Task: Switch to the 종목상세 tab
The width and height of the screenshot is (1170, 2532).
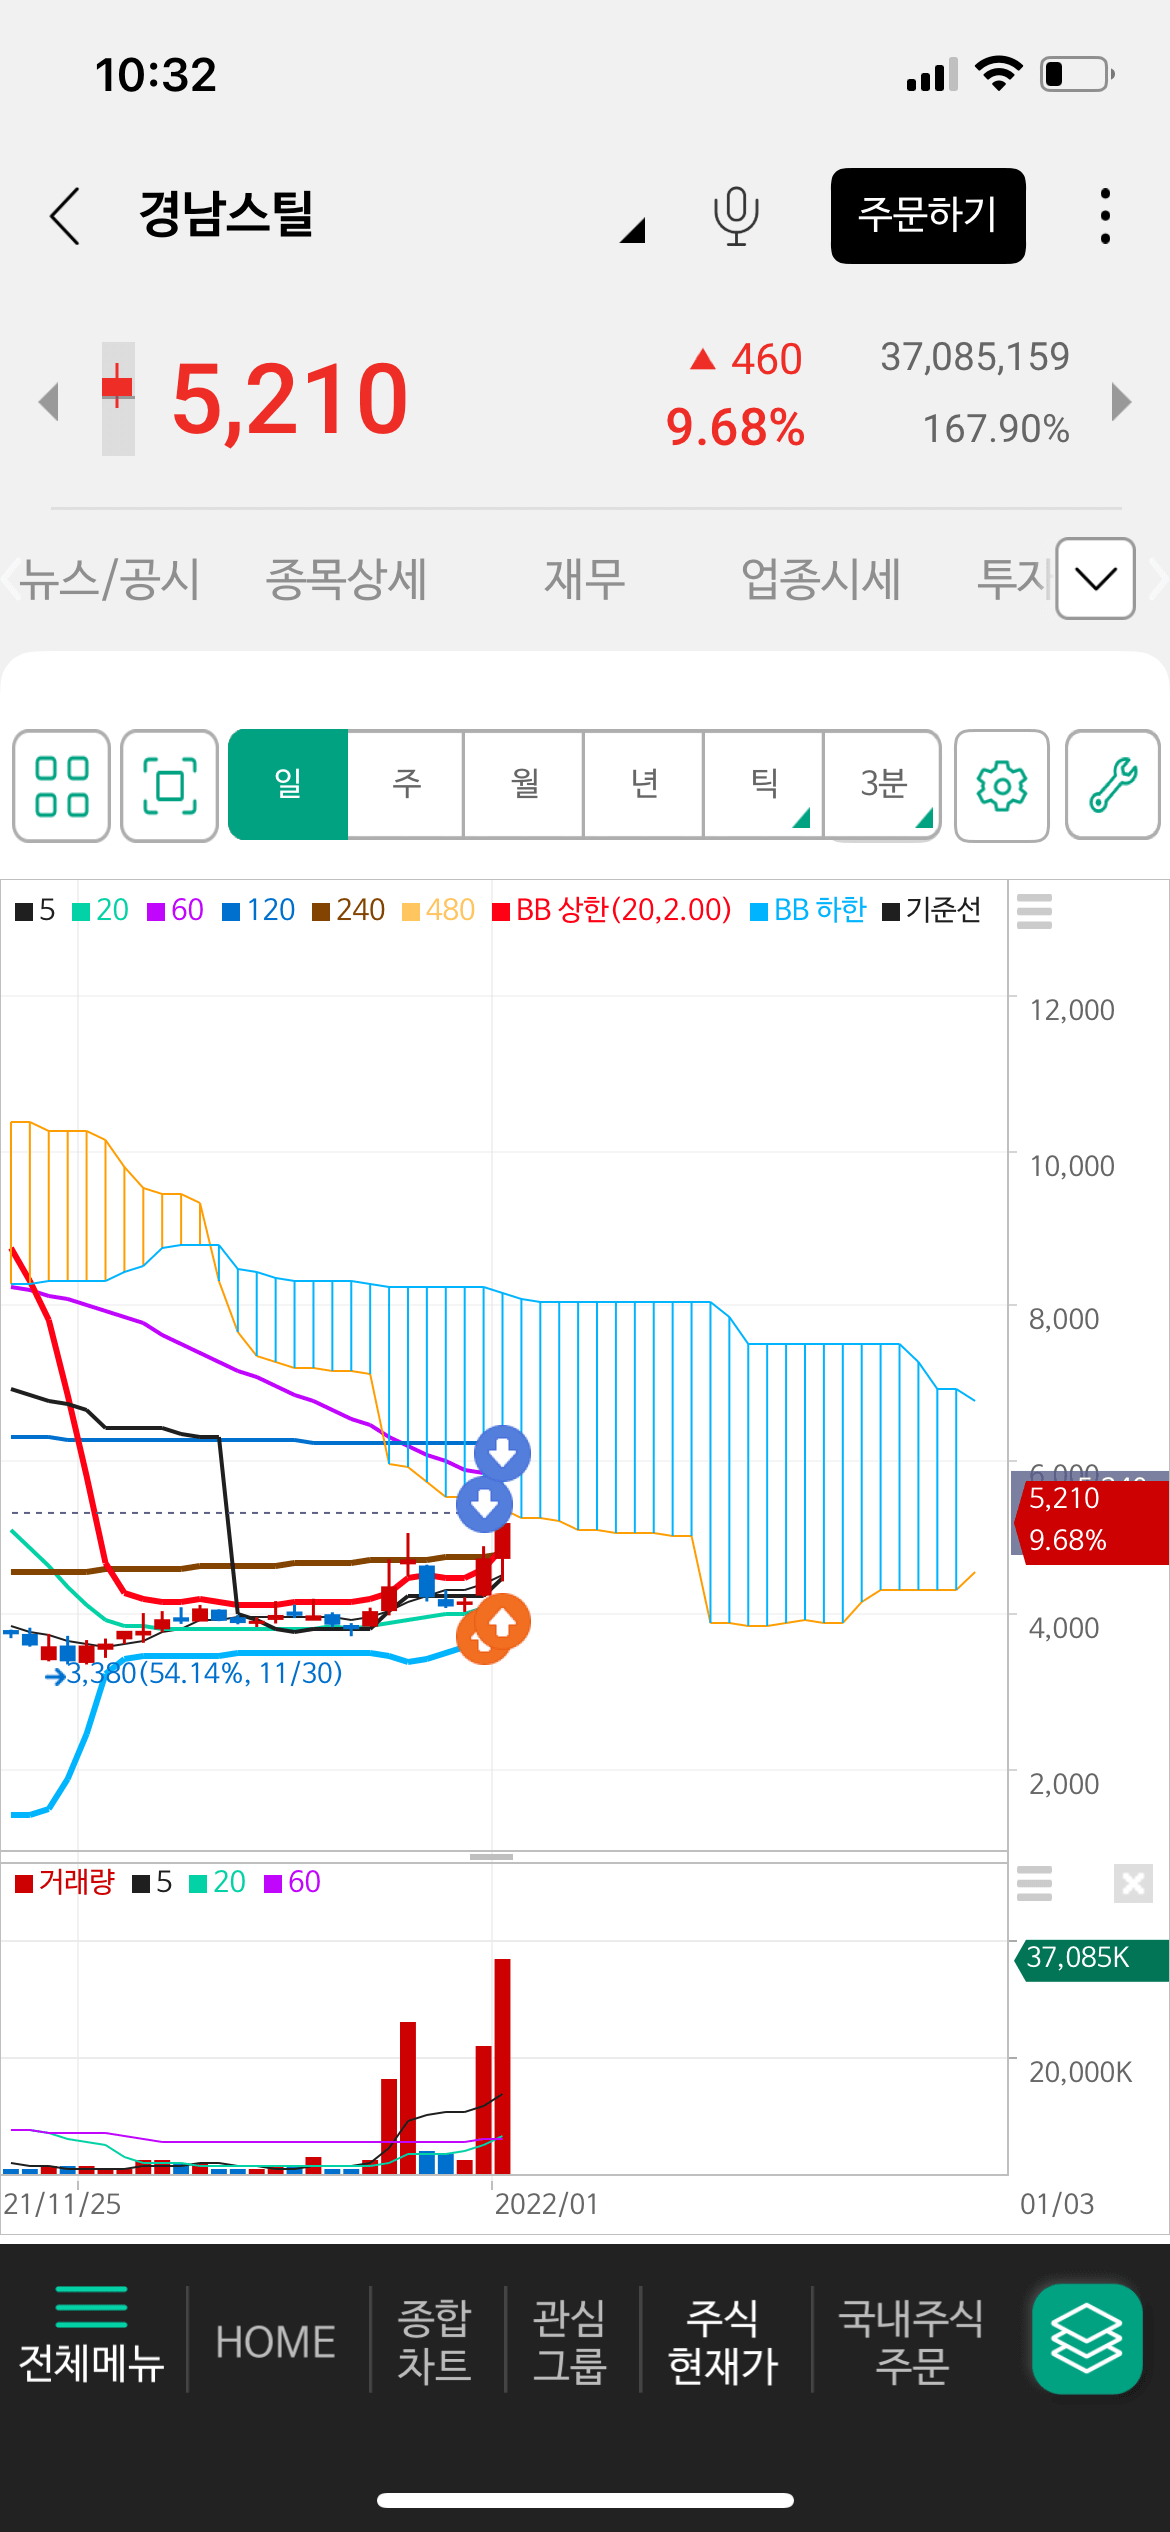Action: (x=346, y=579)
